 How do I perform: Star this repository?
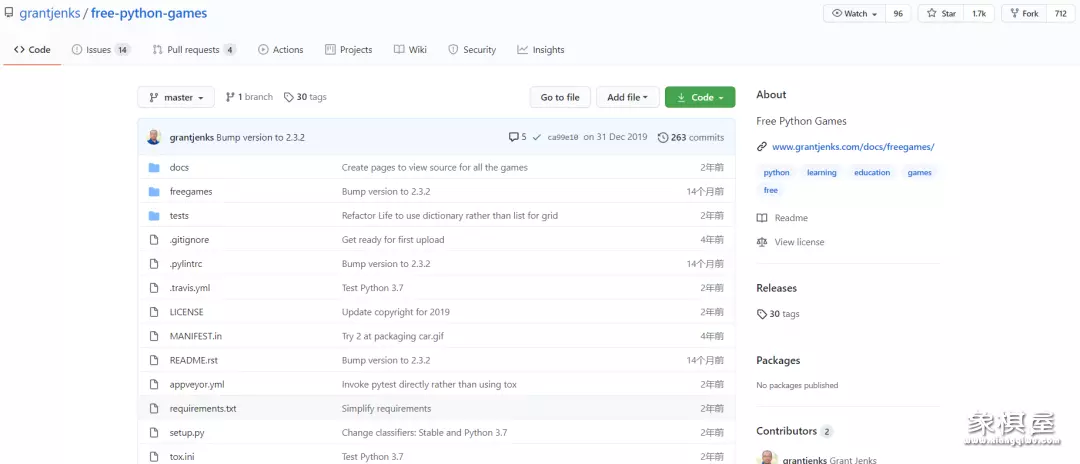point(941,14)
